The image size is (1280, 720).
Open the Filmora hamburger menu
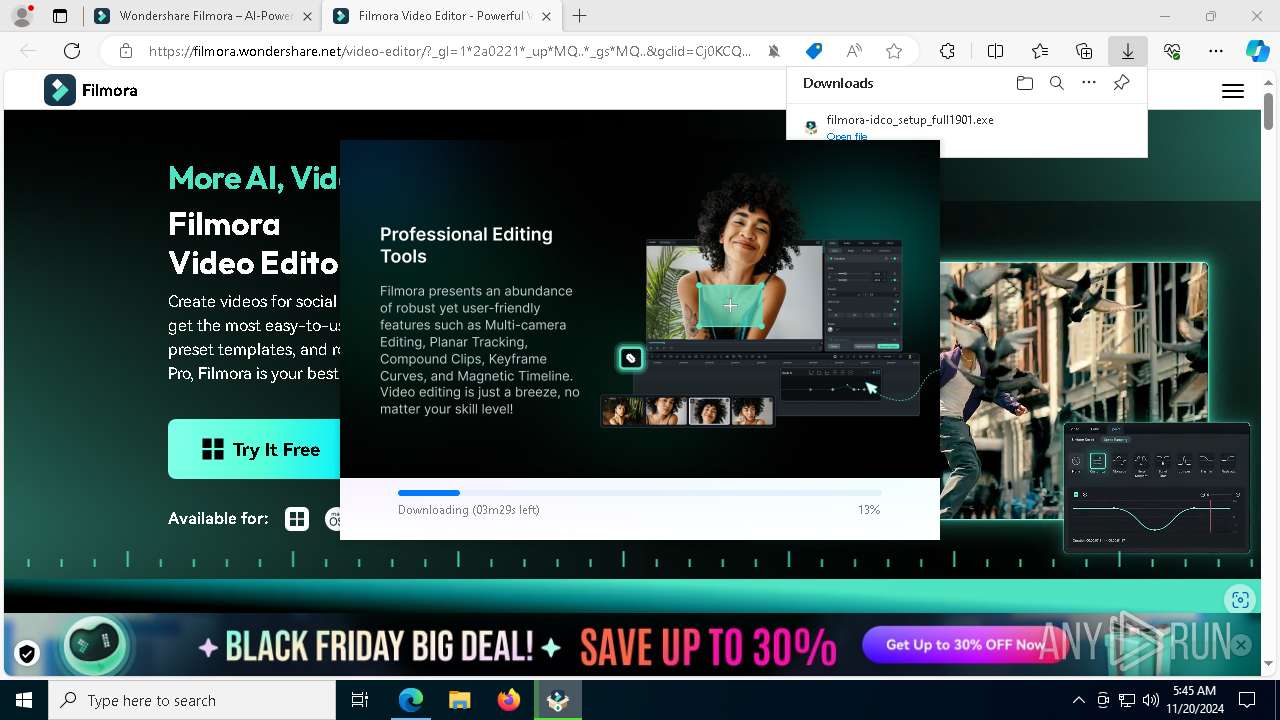pos(1233,91)
